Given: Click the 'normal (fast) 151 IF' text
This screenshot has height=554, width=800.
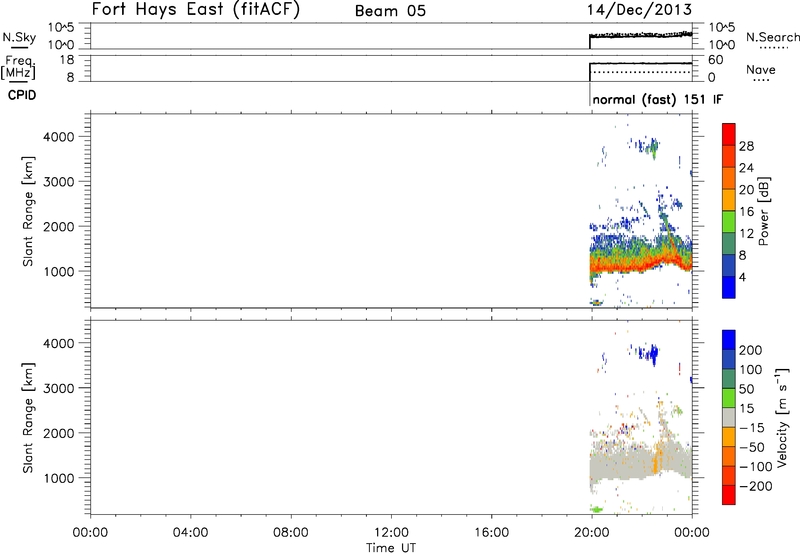Looking at the screenshot, I should (x=658, y=99).
